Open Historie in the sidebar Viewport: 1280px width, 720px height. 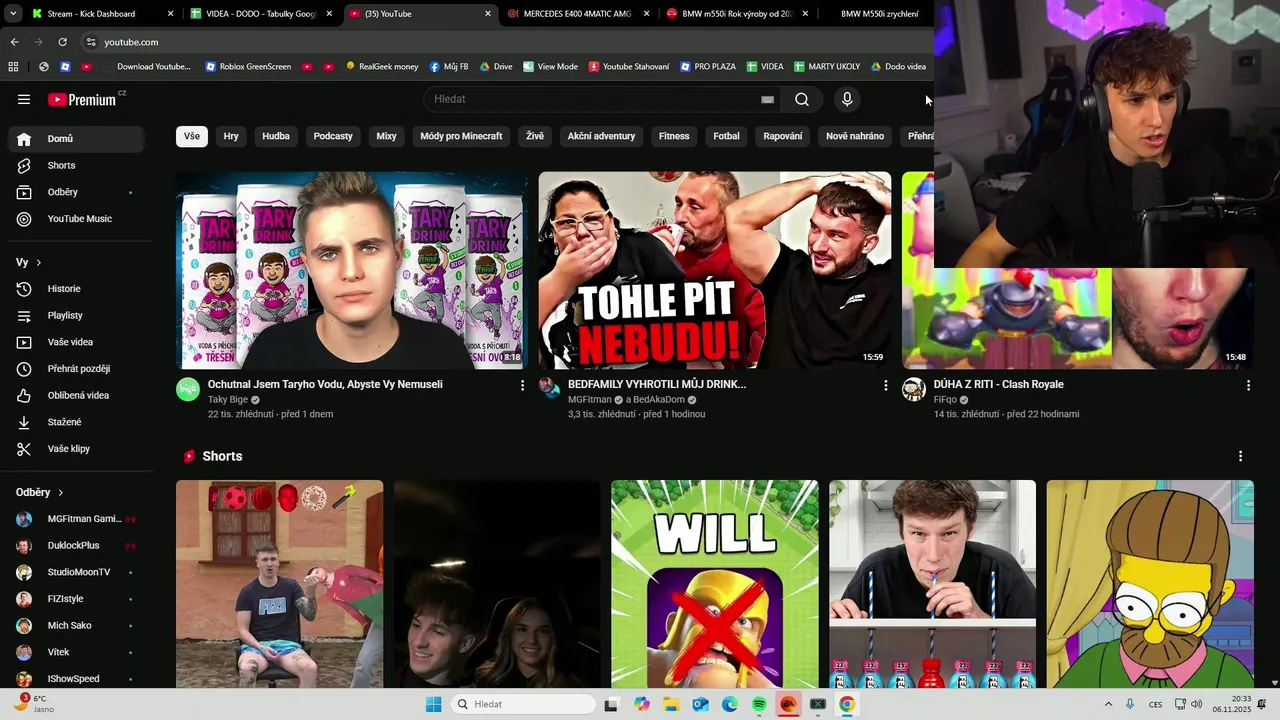76,289
